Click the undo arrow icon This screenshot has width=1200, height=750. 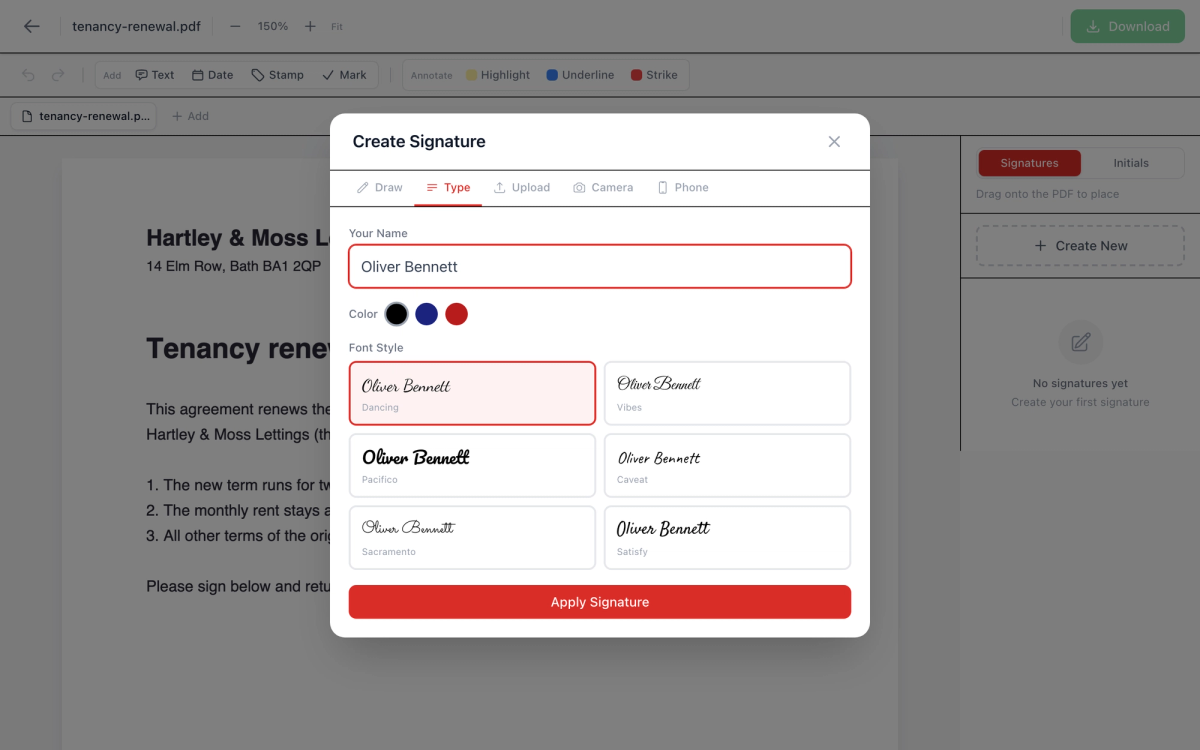point(28,75)
